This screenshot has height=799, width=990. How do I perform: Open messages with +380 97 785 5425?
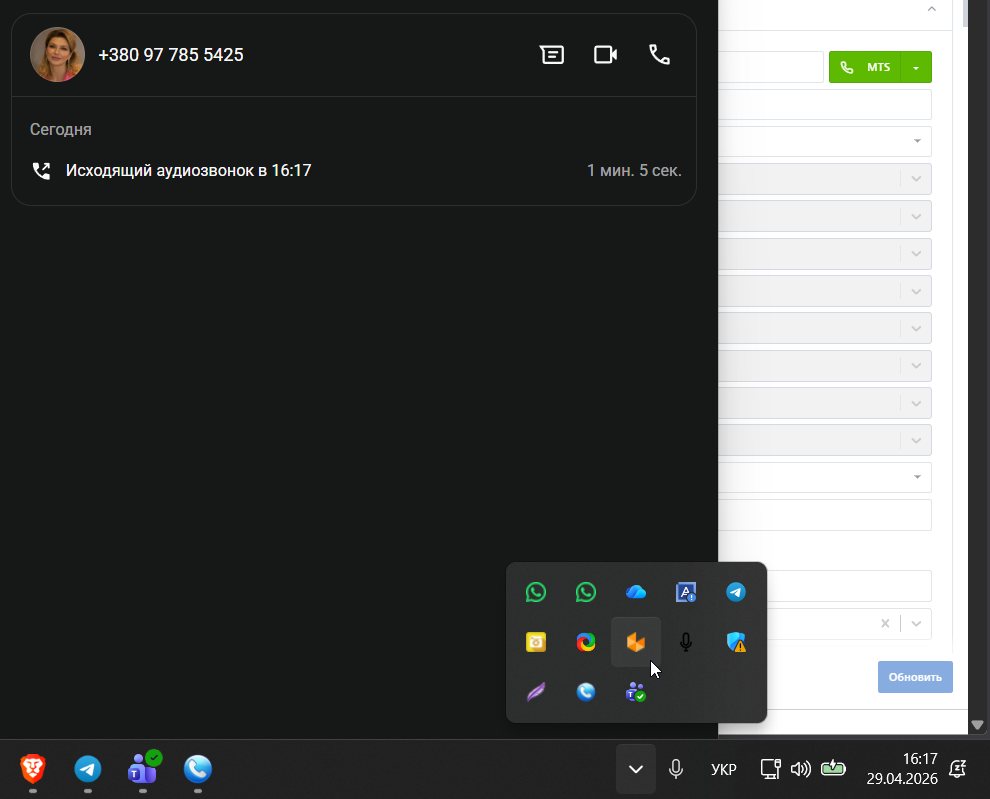[x=552, y=55]
